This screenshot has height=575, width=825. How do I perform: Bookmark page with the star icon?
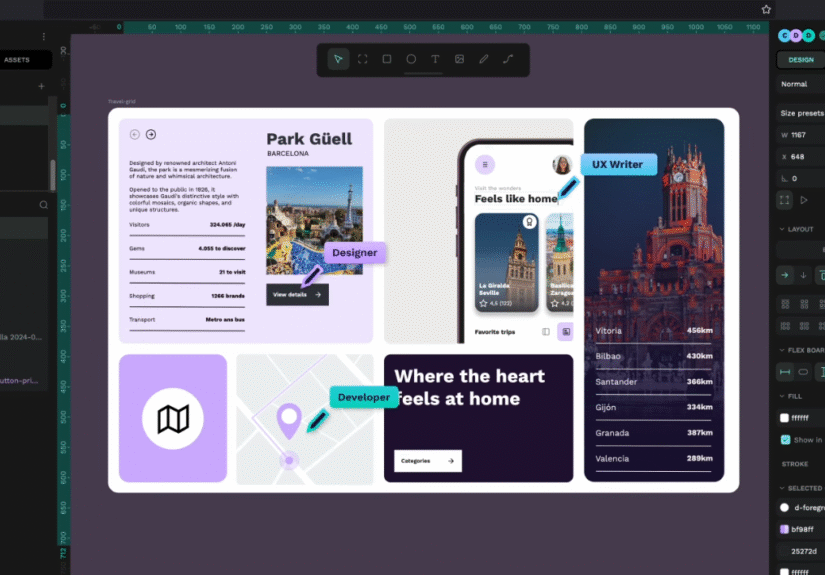click(766, 9)
